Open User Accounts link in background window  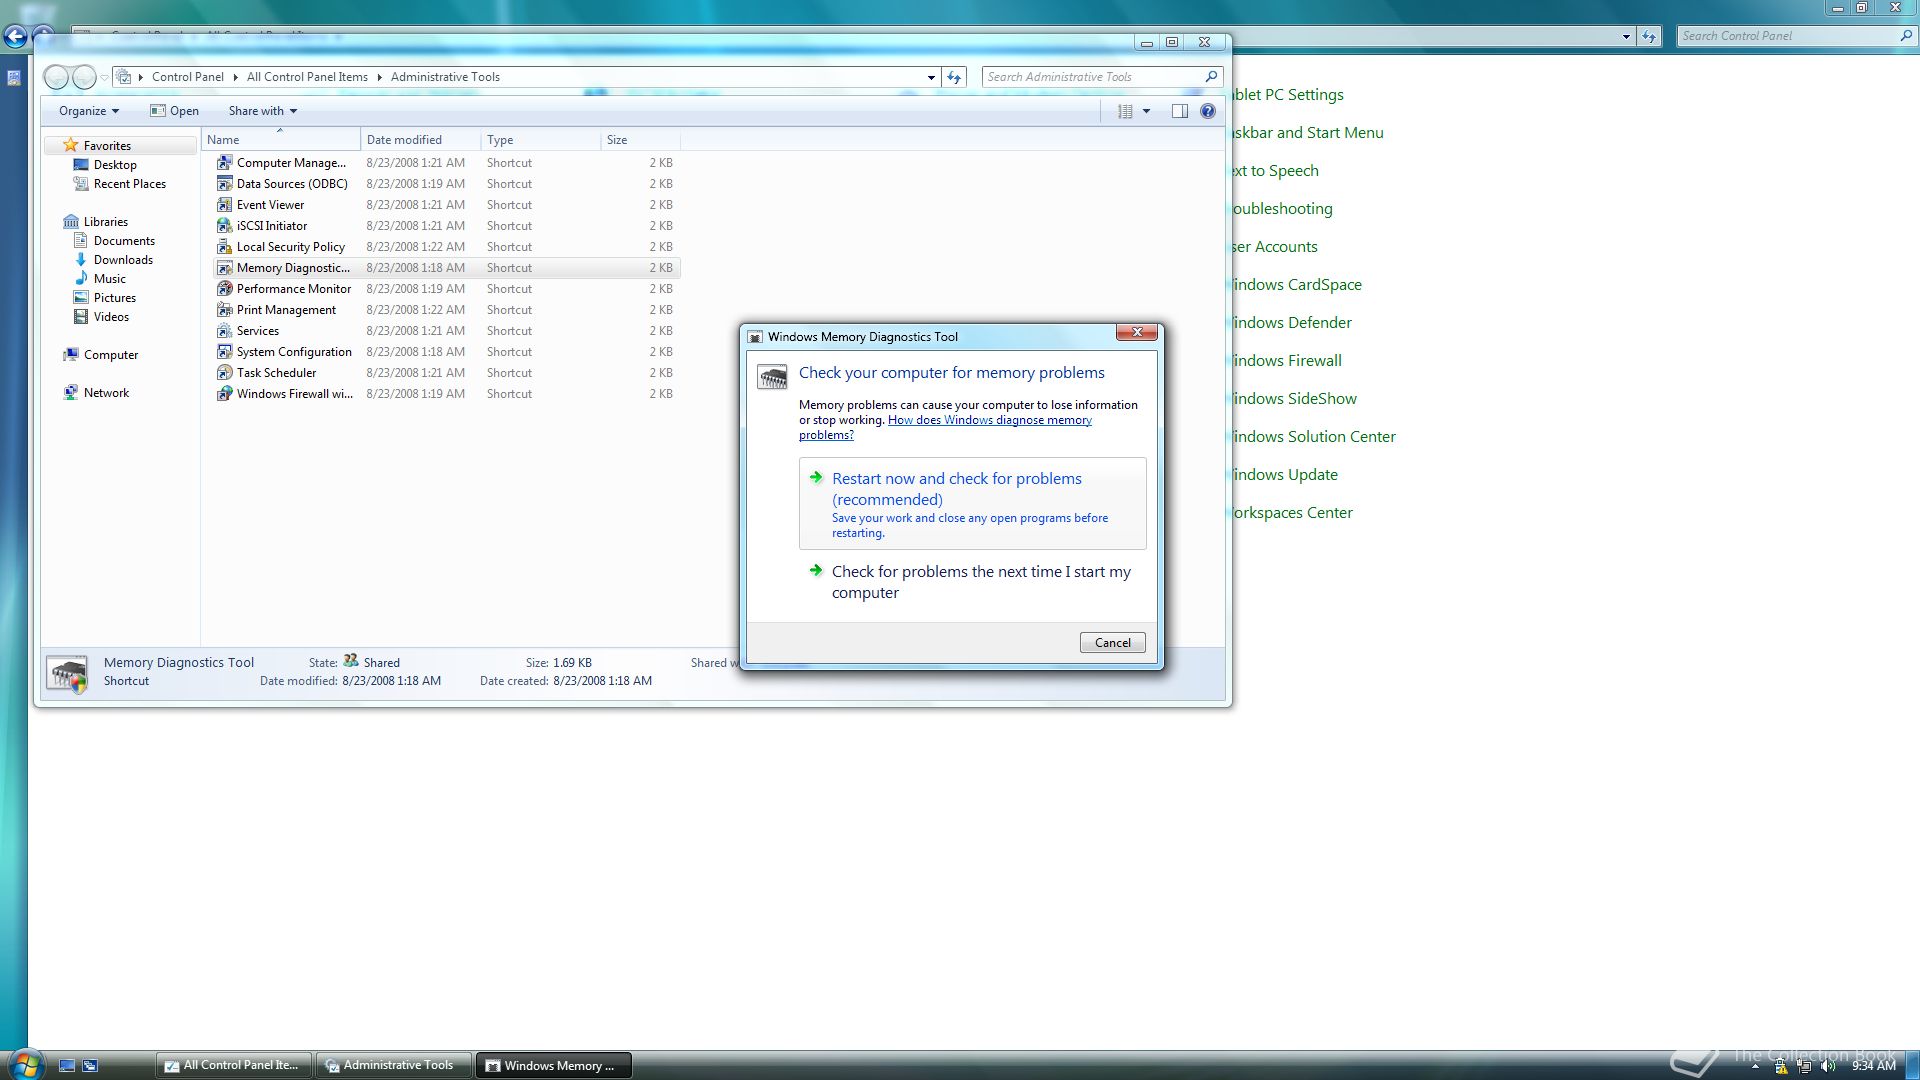tap(1275, 247)
